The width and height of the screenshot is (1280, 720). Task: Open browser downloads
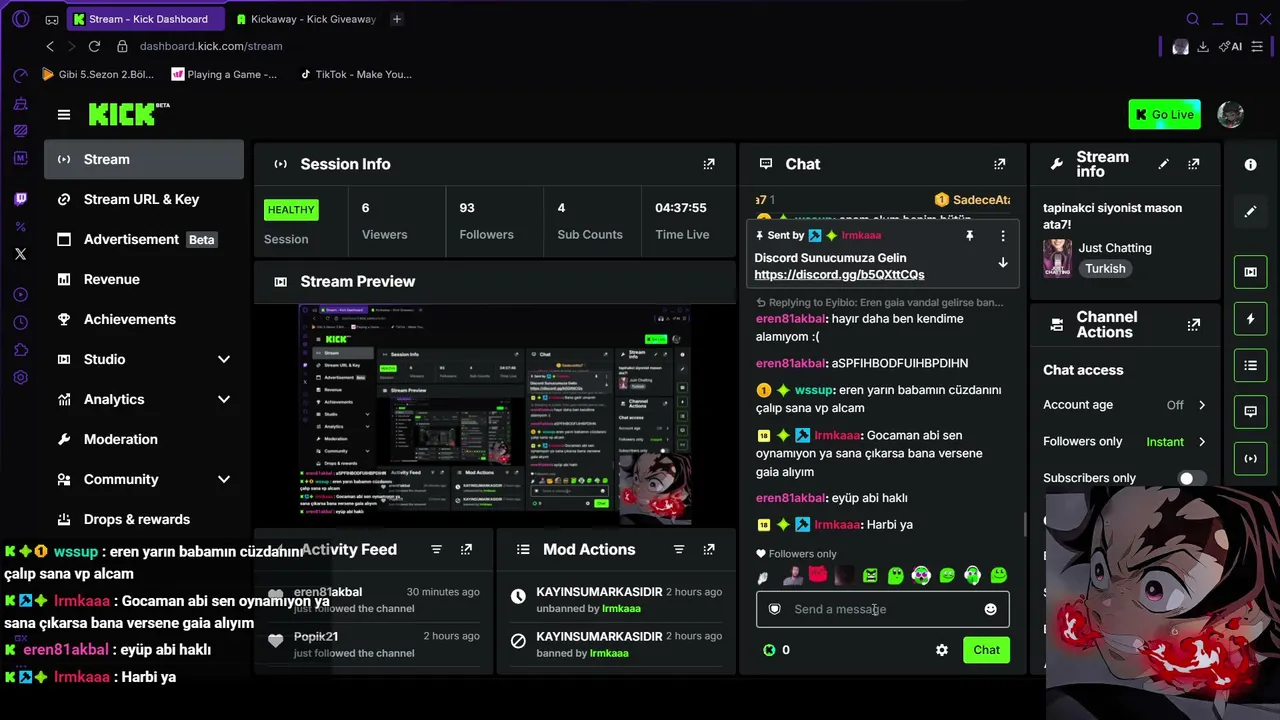1203,46
